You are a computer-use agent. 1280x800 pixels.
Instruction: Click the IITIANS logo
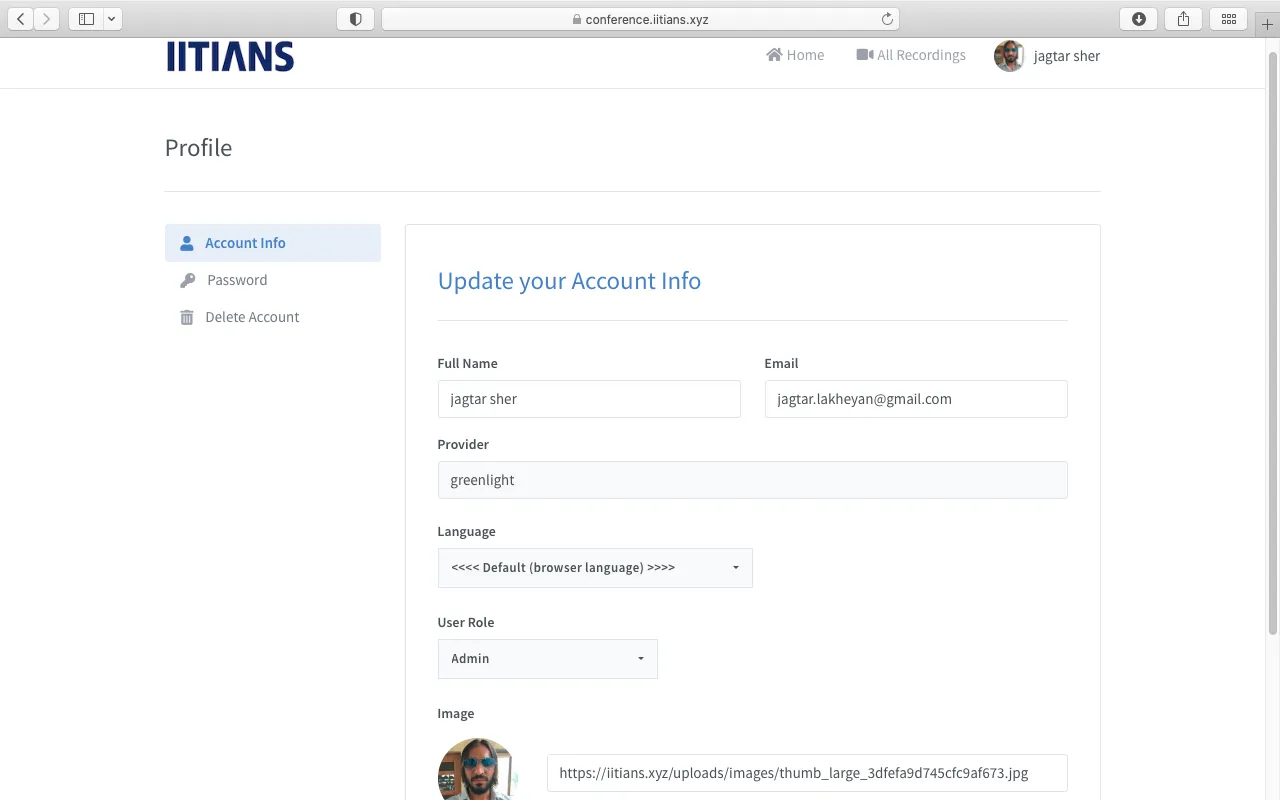(x=230, y=56)
